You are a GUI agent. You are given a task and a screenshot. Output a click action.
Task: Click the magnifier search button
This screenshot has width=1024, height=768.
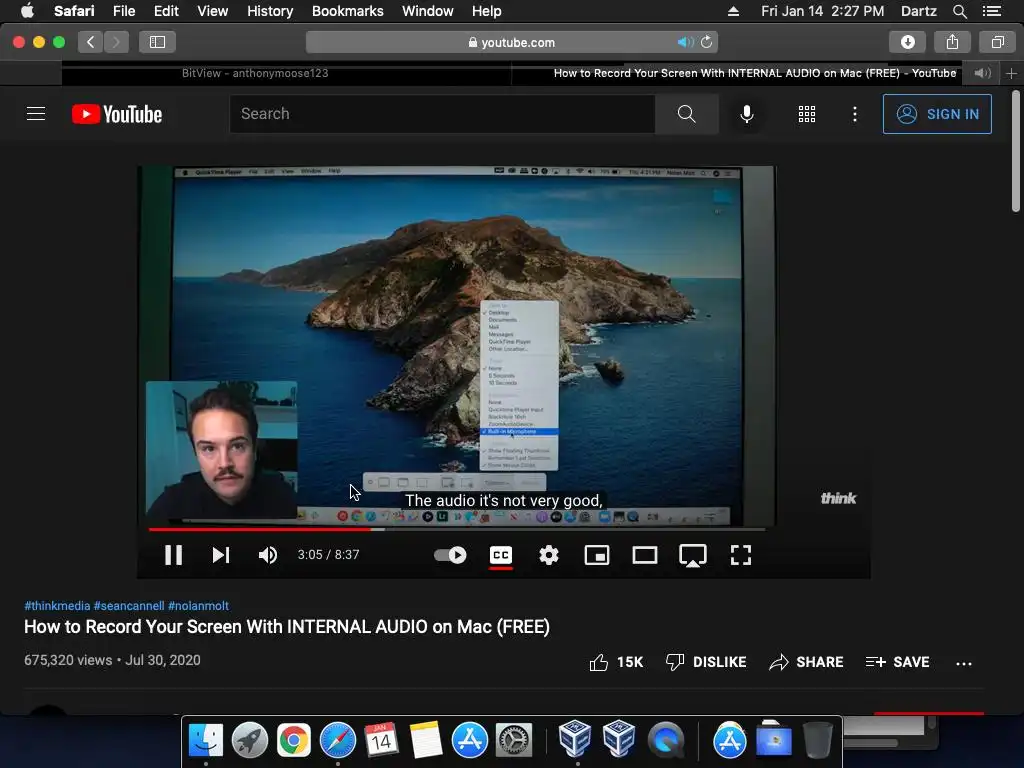[686, 114]
